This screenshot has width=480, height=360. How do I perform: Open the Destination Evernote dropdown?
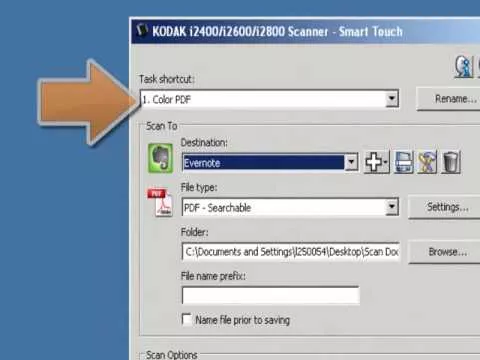click(351, 163)
